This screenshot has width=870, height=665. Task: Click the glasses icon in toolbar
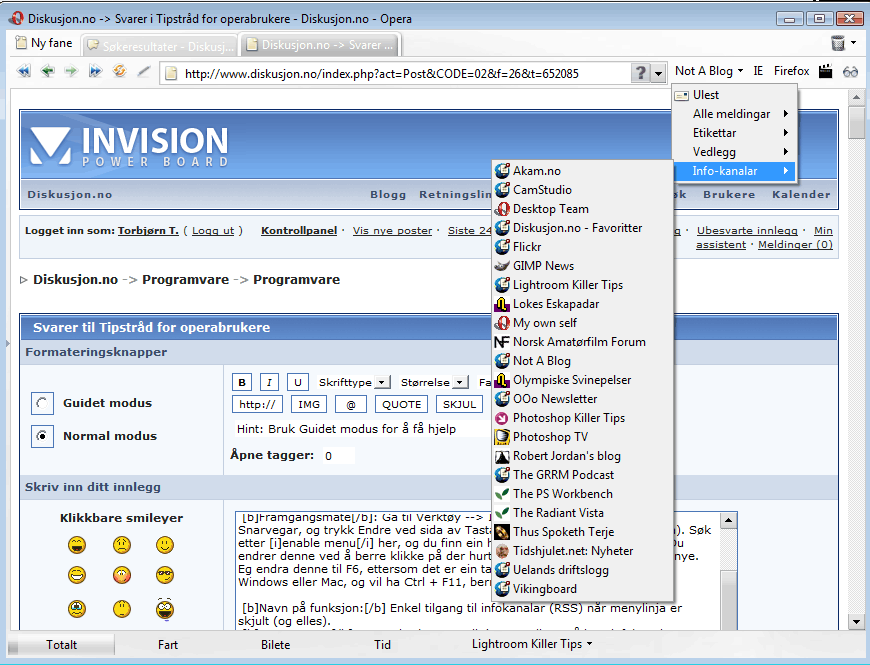851,72
